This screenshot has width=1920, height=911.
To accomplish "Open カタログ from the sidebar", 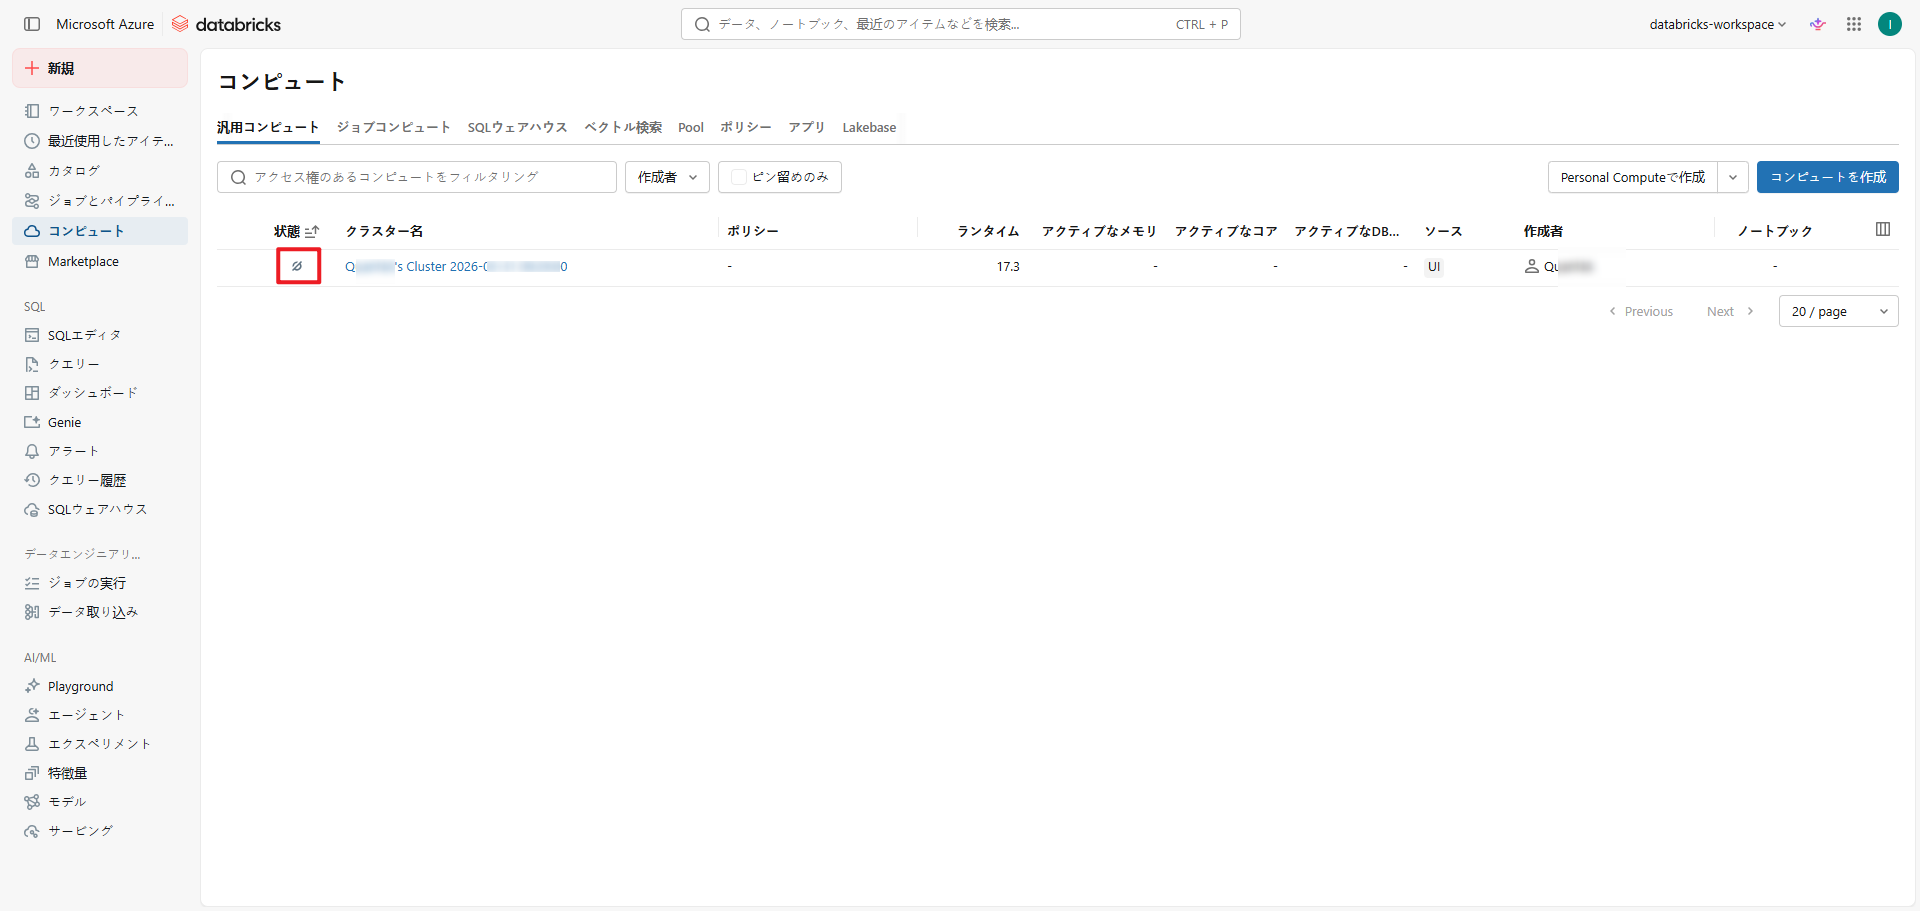I will click(x=73, y=171).
